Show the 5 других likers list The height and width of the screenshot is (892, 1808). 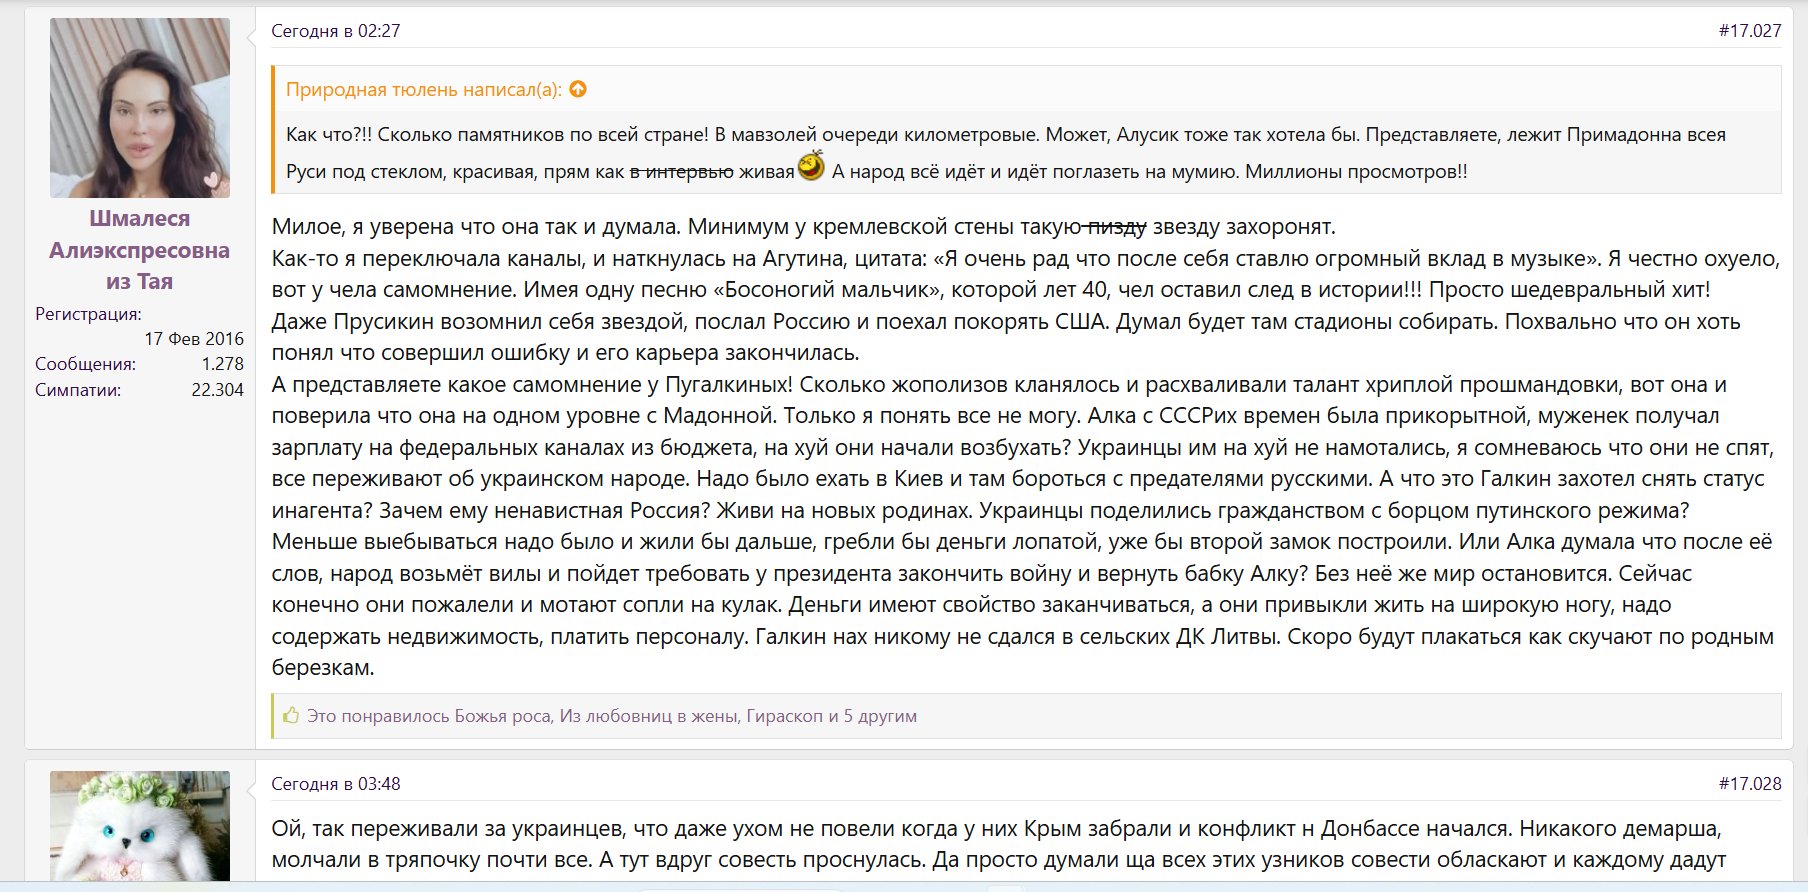pyautogui.click(x=880, y=716)
